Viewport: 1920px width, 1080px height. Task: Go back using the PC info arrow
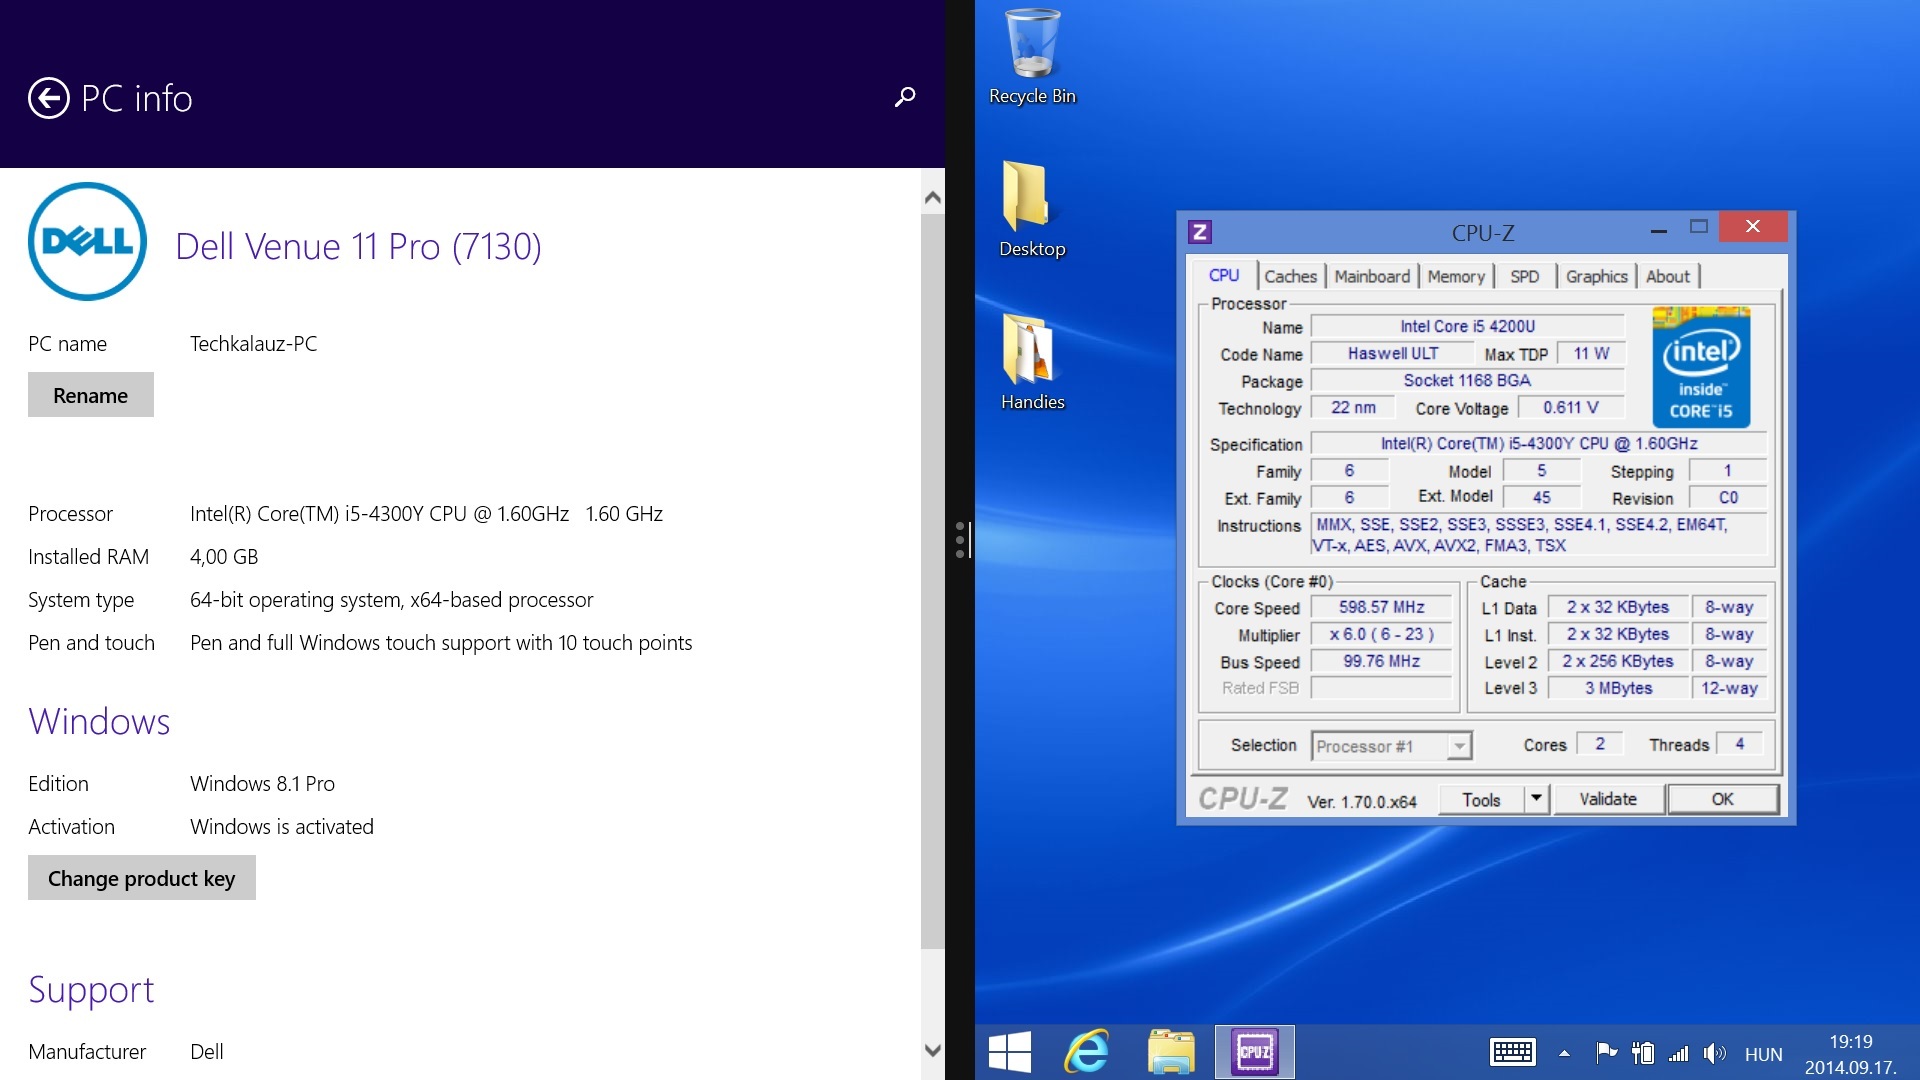coord(48,98)
